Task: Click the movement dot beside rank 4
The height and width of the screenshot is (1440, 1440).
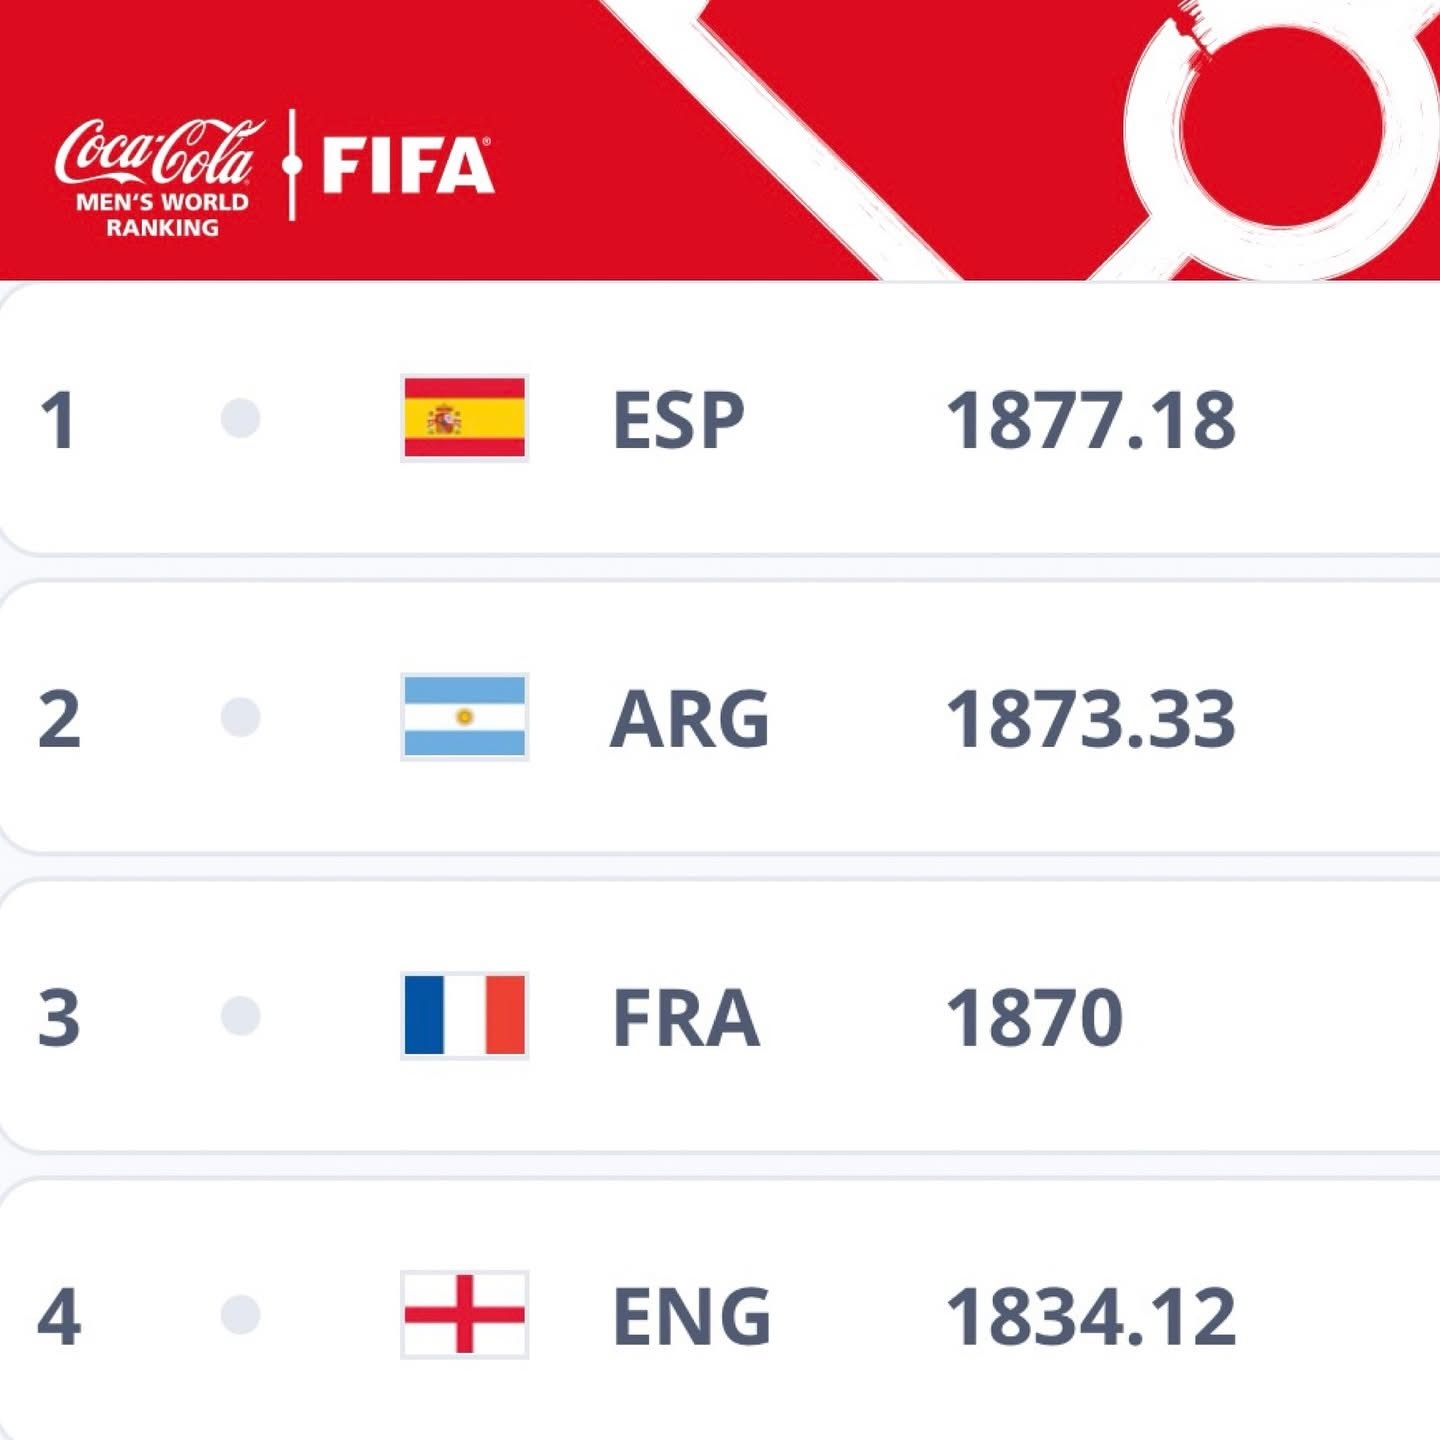Action: (240, 1314)
